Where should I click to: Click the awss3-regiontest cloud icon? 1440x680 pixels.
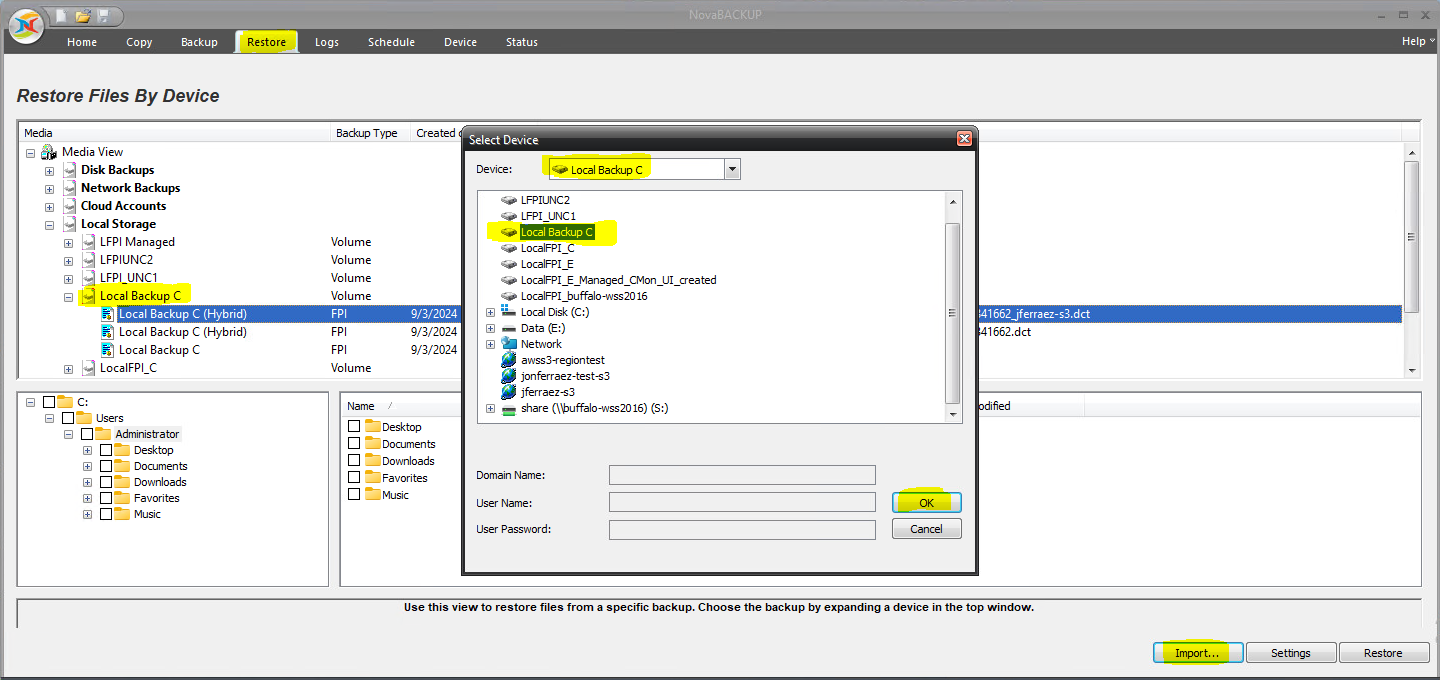[x=509, y=360]
